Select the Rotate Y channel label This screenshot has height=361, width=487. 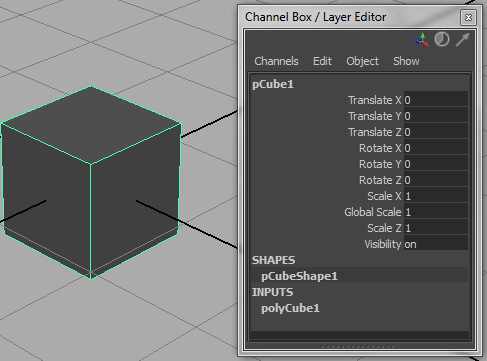(x=380, y=164)
